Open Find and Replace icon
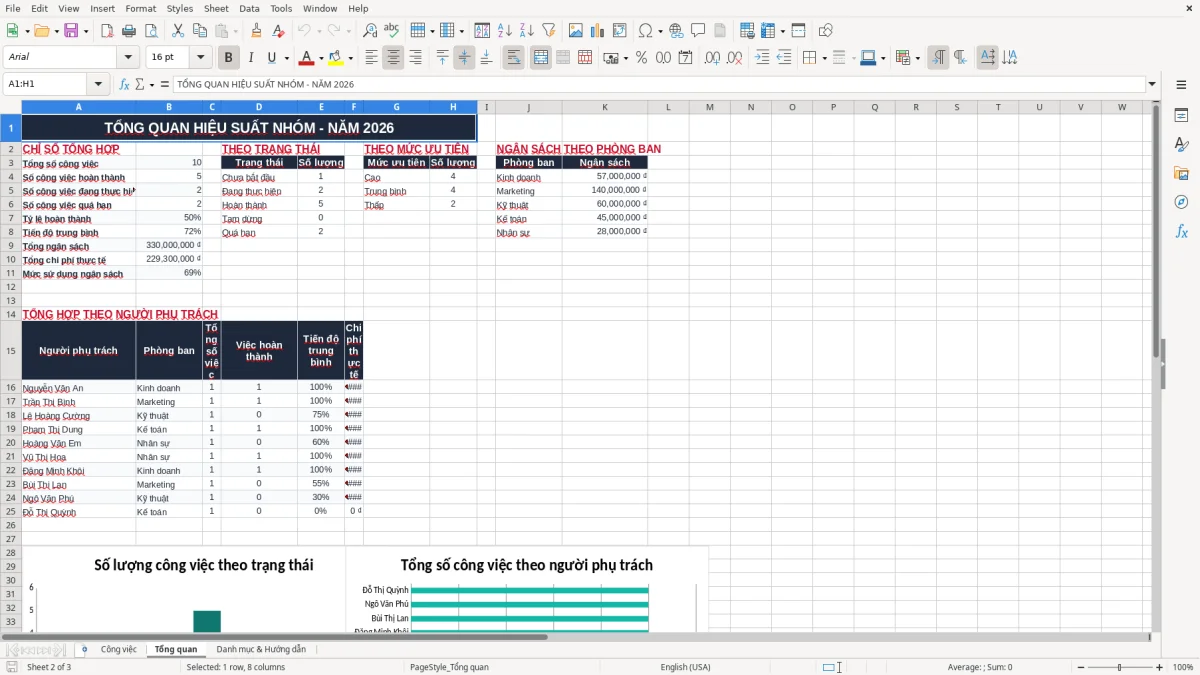The image size is (1200, 675). pyautogui.click(x=370, y=31)
